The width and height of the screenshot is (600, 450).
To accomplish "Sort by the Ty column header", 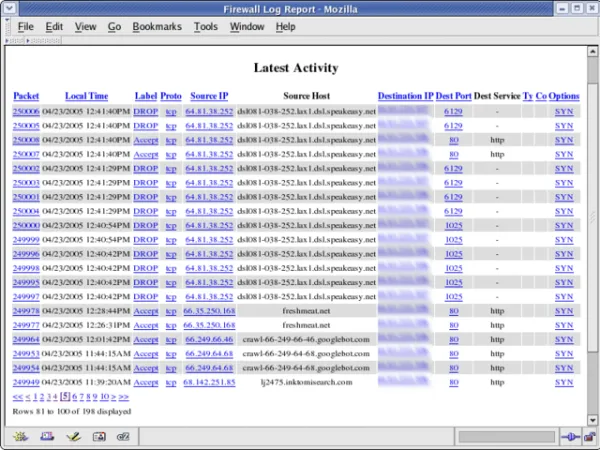I will click(528, 96).
